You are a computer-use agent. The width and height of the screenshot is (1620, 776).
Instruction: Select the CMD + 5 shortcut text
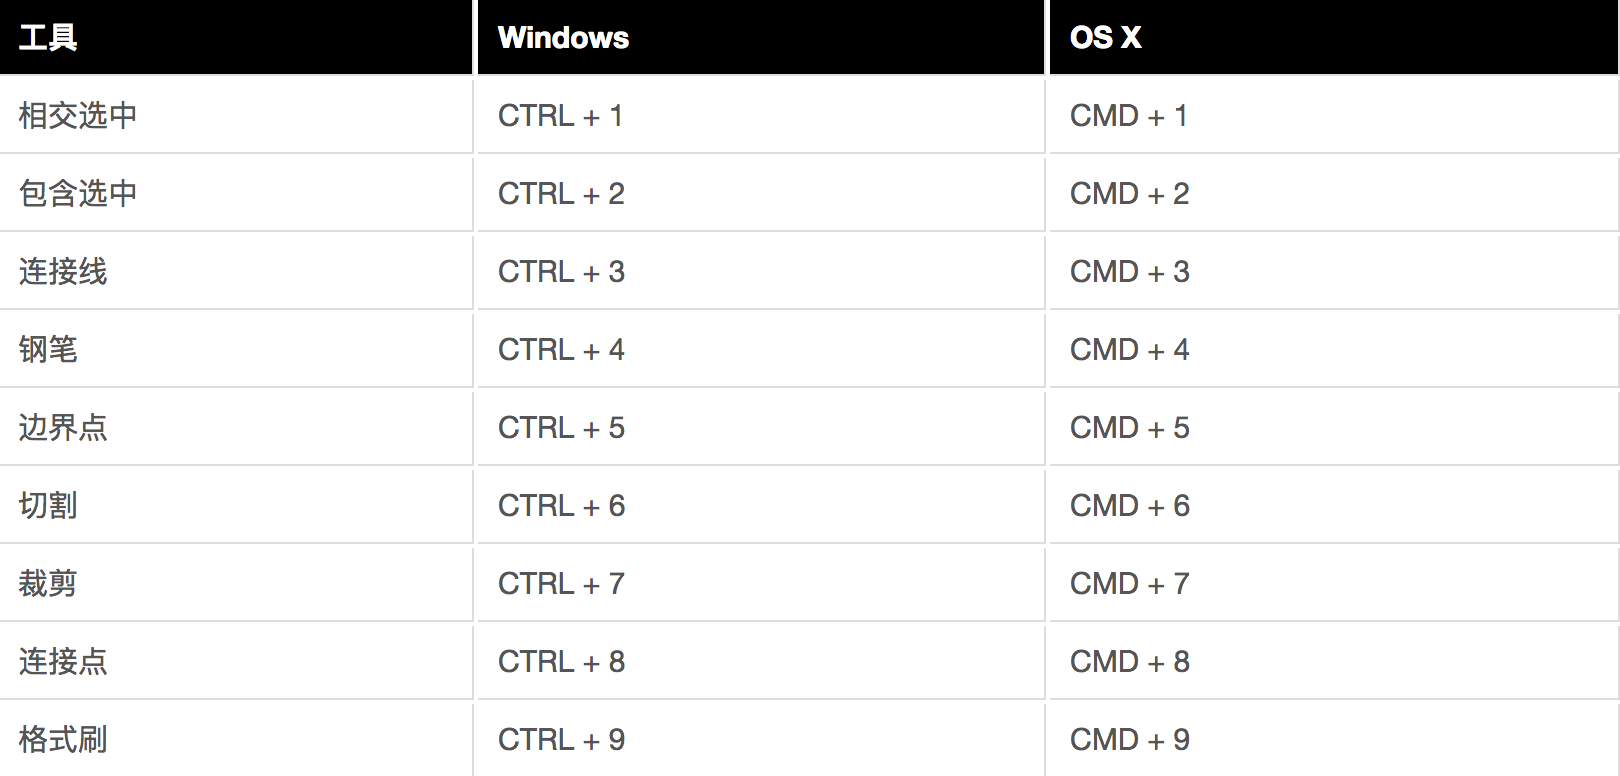pyautogui.click(x=1130, y=428)
